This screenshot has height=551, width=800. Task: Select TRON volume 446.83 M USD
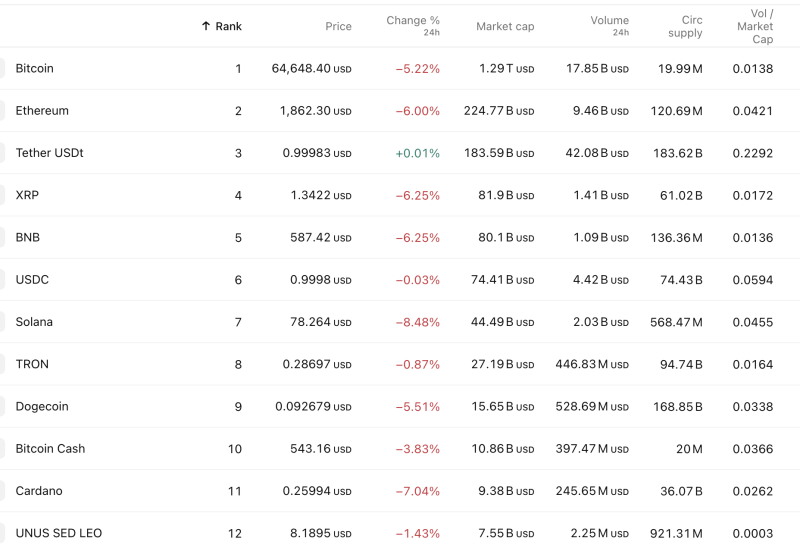(592, 364)
